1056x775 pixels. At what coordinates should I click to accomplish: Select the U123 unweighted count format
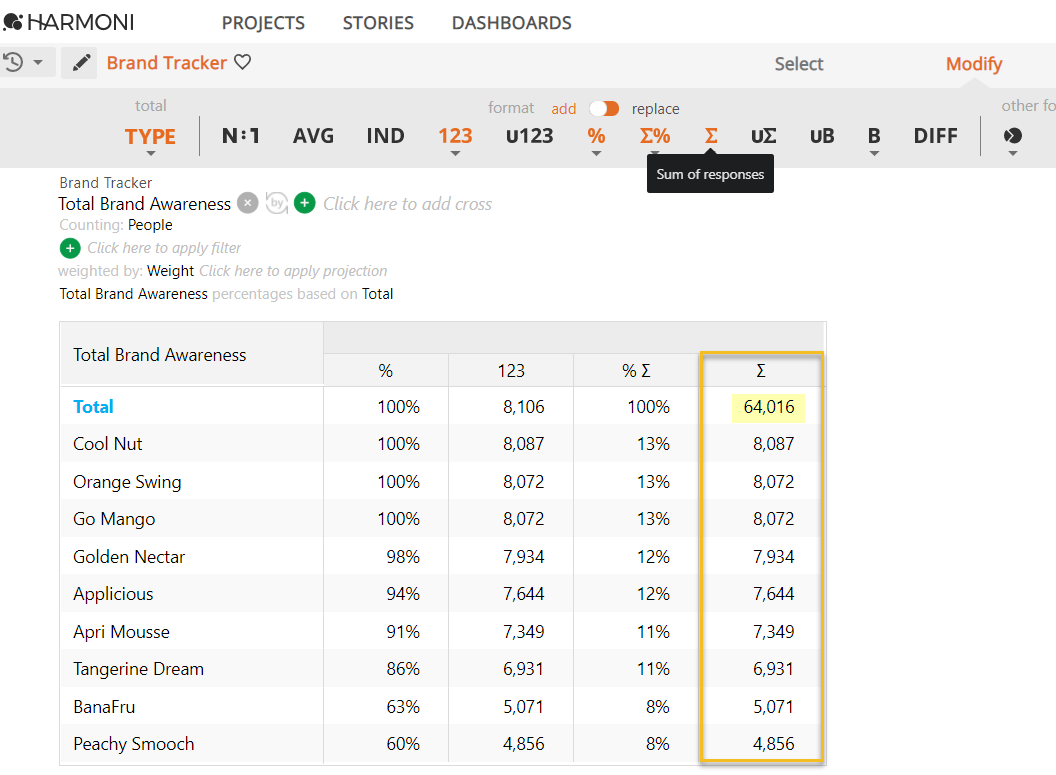pos(529,136)
